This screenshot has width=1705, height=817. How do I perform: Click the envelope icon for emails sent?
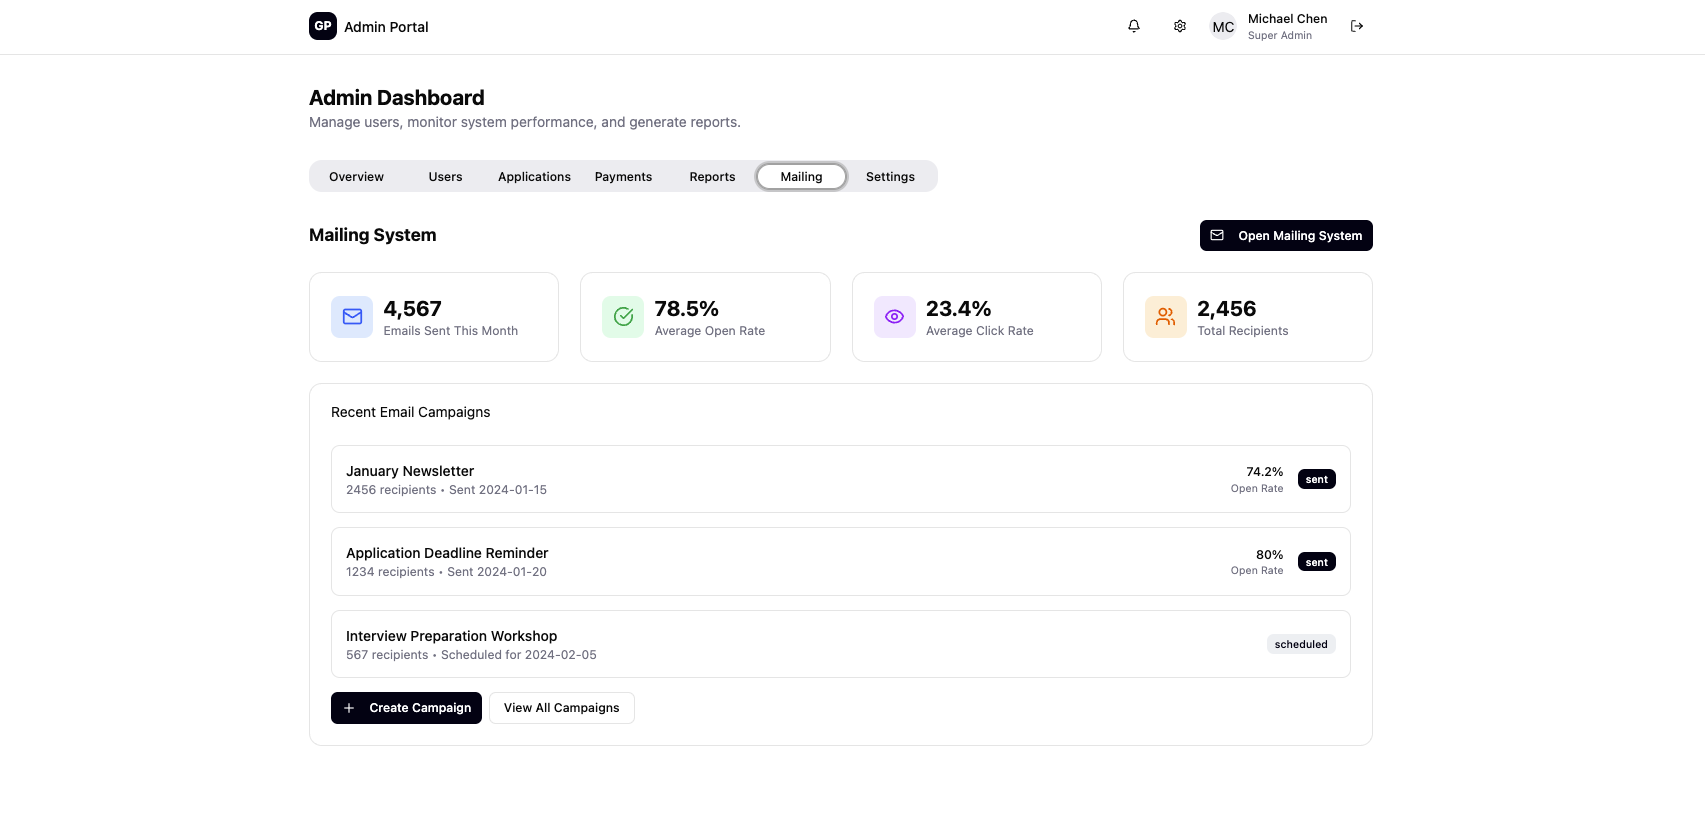pyautogui.click(x=352, y=317)
